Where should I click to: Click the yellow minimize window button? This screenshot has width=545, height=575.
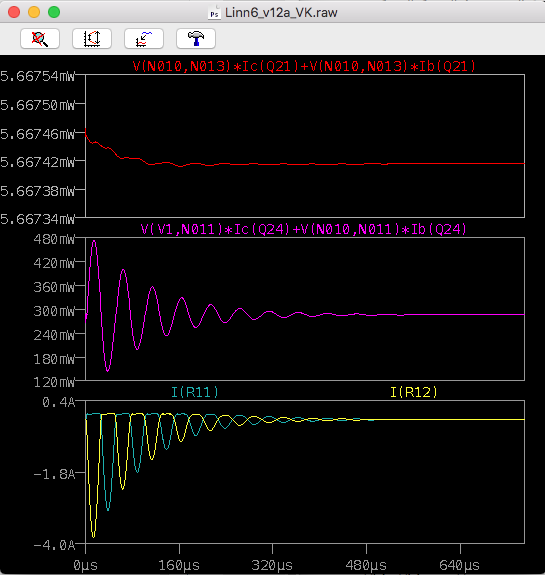(34, 12)
